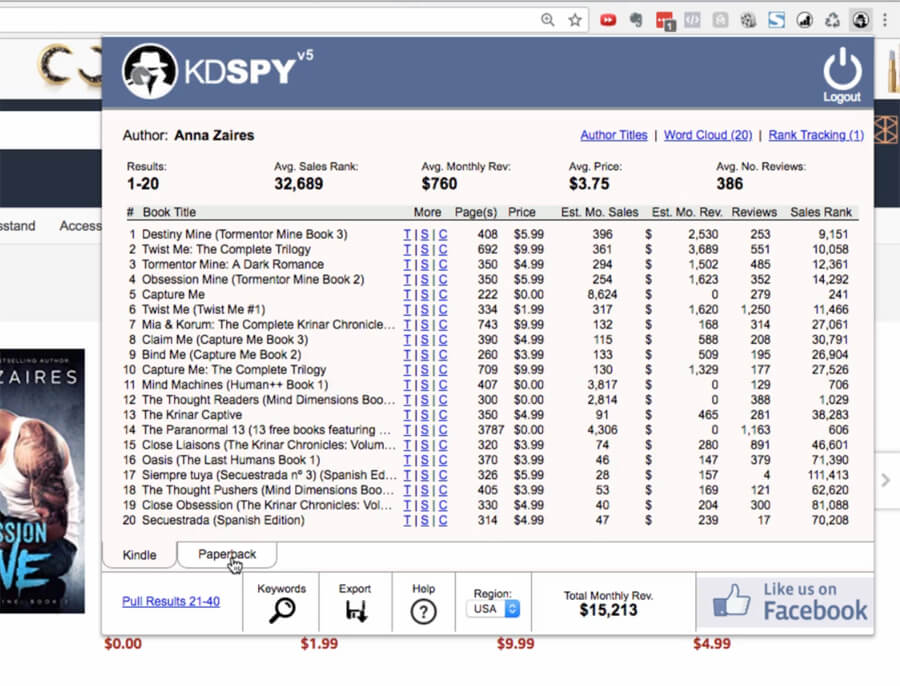This screenshot has width=900, height=686.
Task: Click the Export cart icon
Action: pyautogui.click(x=355, y=610)
